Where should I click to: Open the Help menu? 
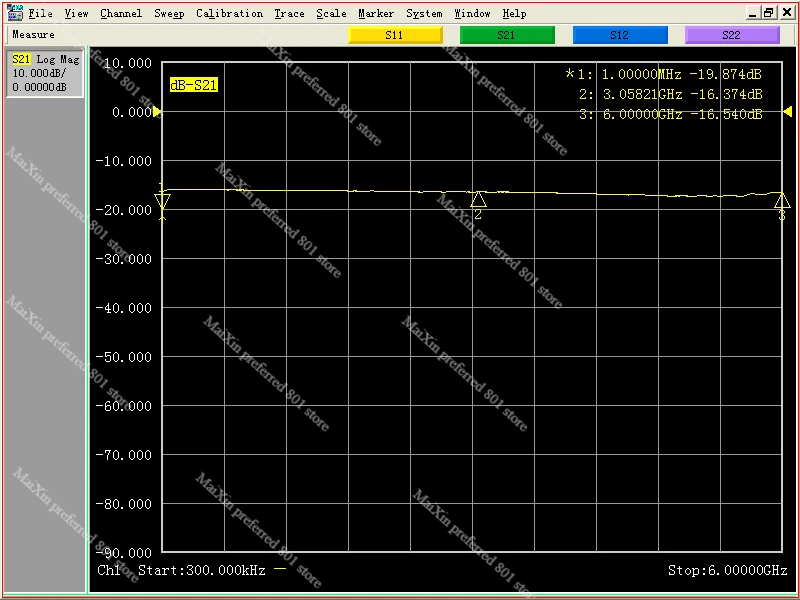(514, 13)
